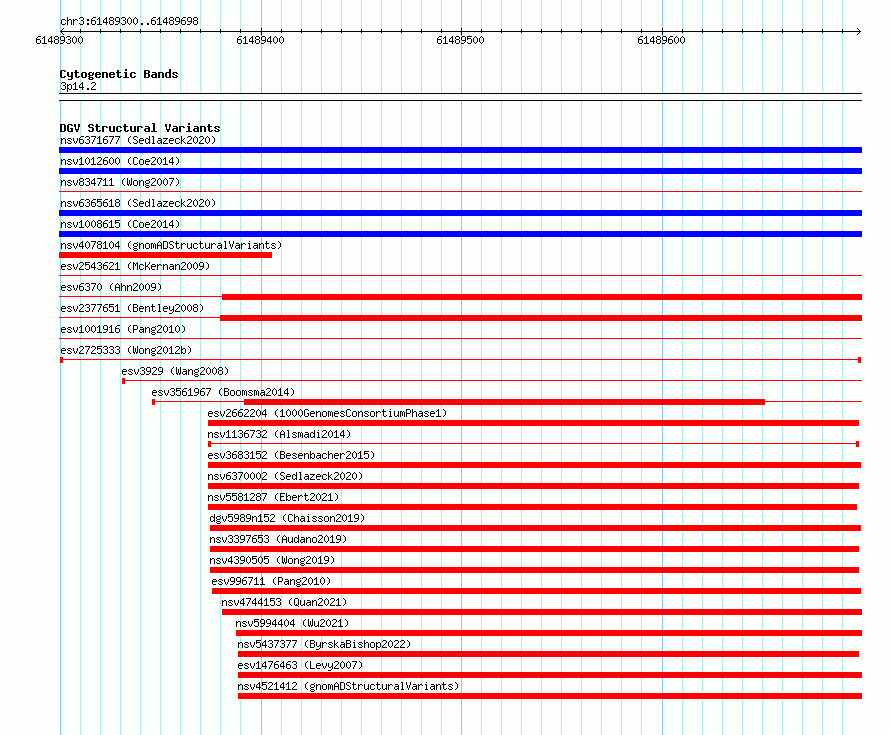Select the nsv4521412 (gnomADStructuralVariants) label

point(348,686)
